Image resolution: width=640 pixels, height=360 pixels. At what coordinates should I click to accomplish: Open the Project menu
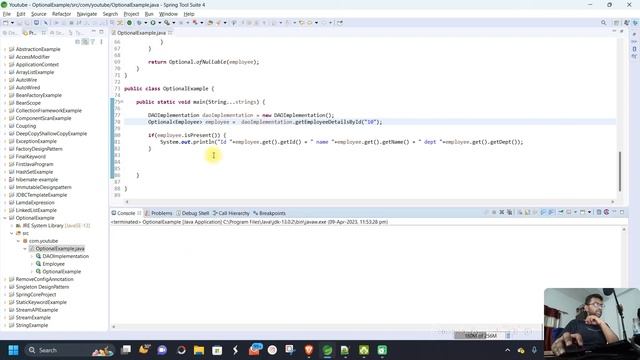pyautogui.click(x=131, y=14)
